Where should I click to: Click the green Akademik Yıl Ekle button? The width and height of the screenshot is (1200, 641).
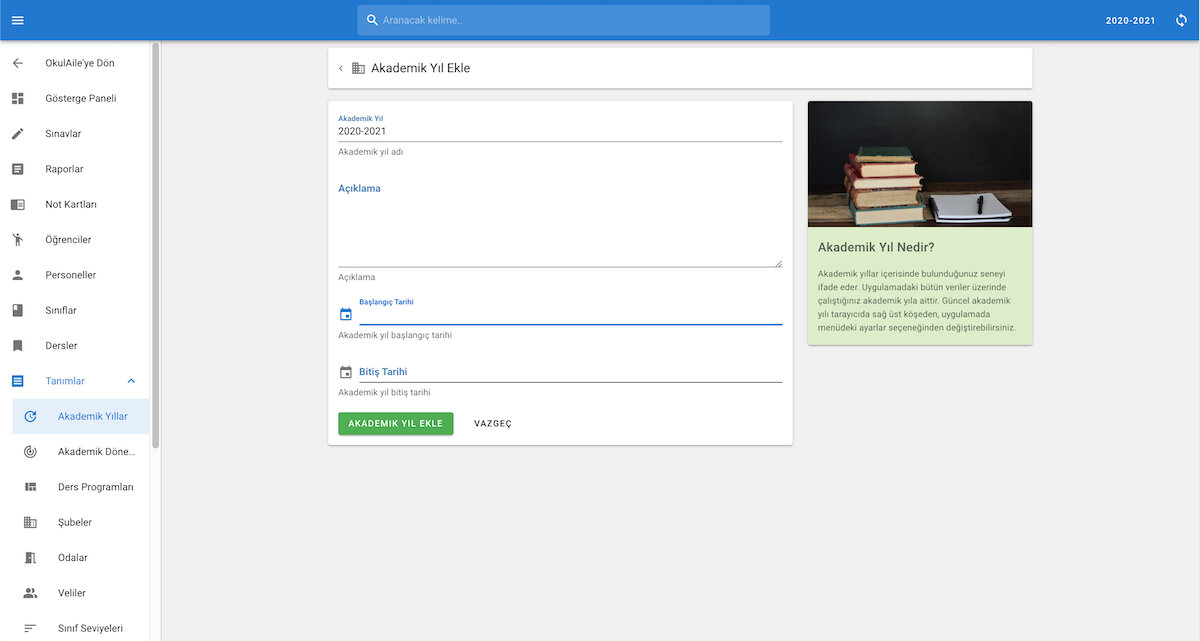point(395,423)
